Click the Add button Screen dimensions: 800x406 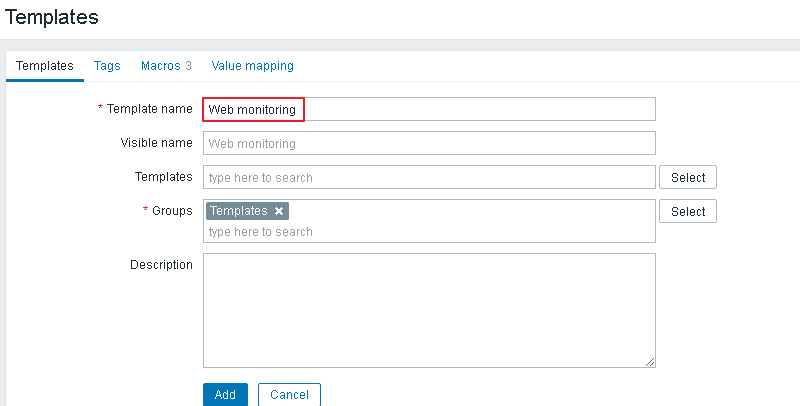pos(225,394)
